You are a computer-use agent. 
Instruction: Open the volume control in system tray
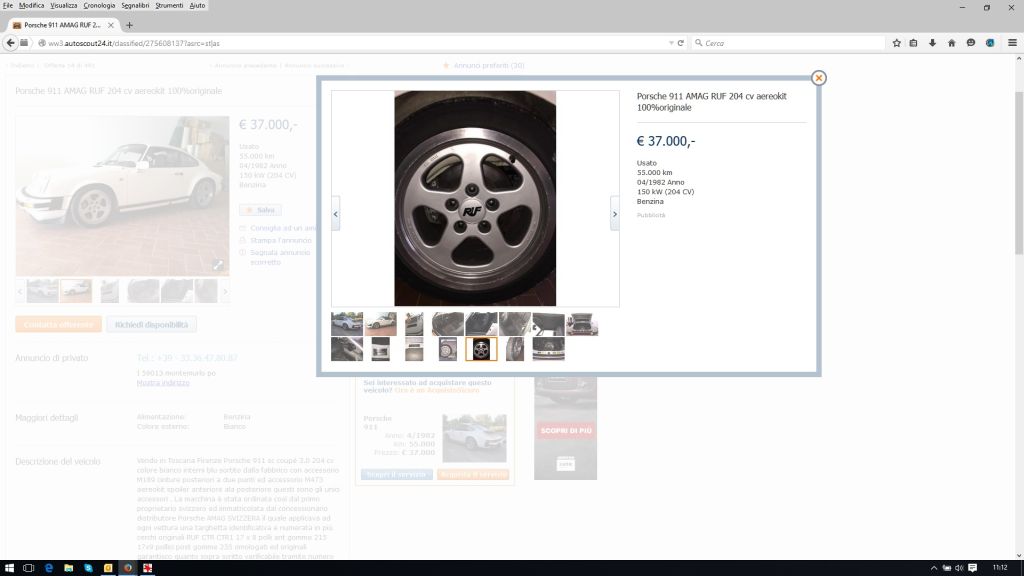(x=959, y=568)
